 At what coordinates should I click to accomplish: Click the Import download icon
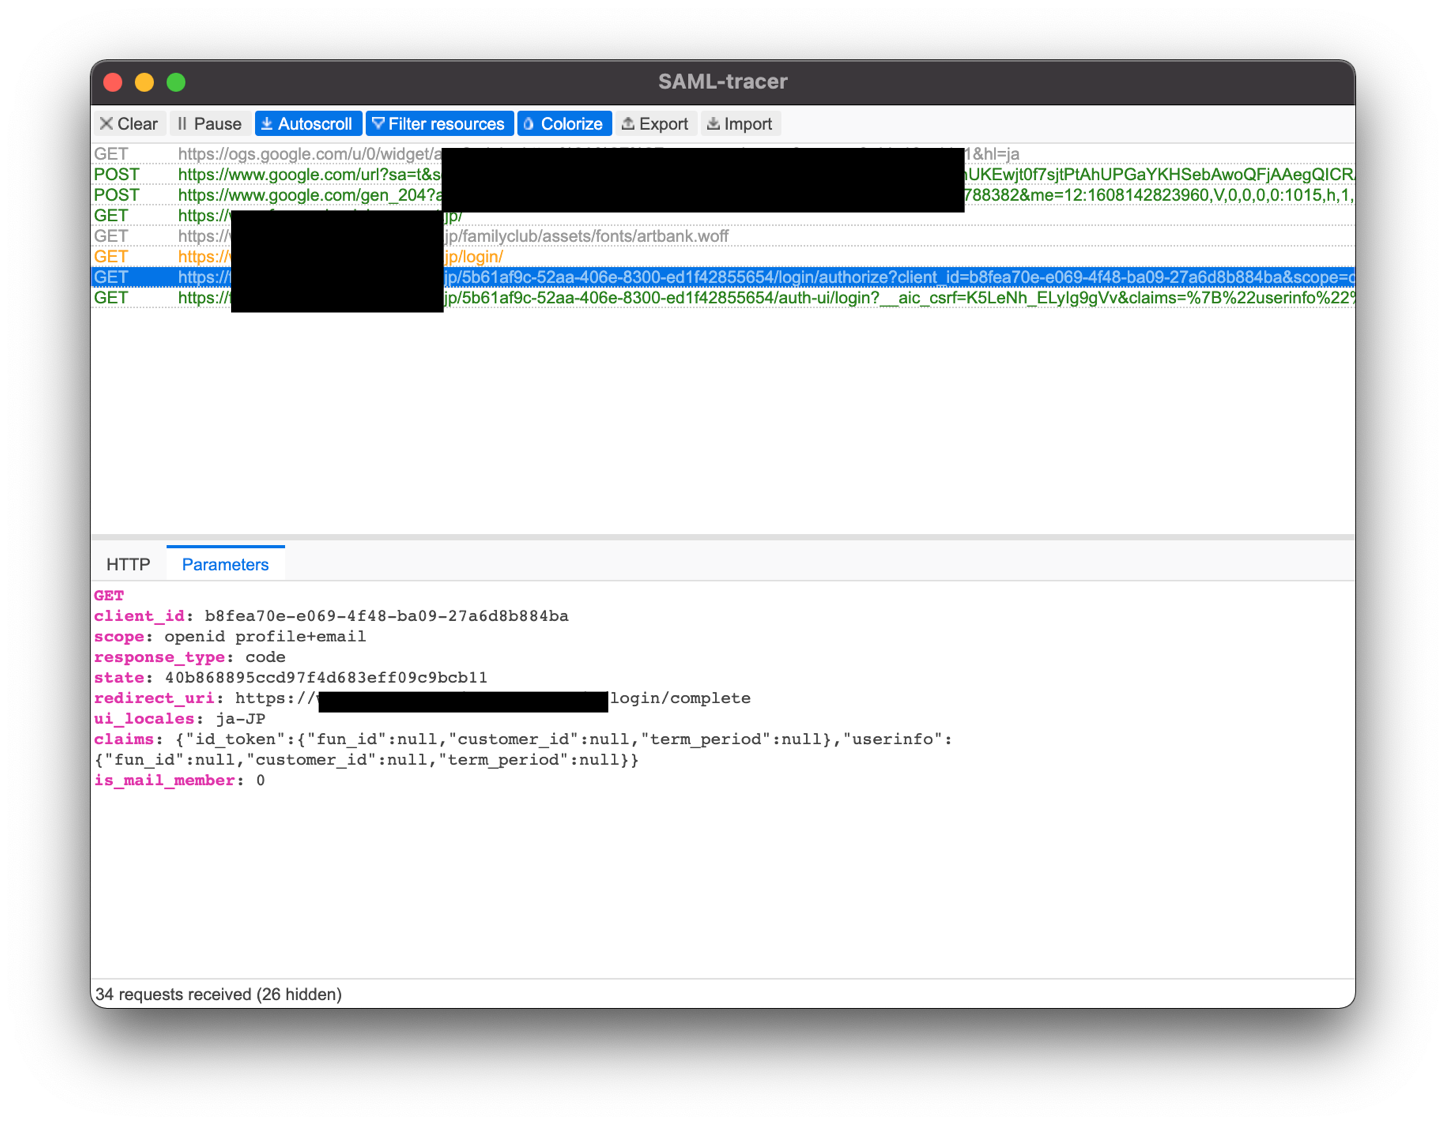click(713, 124)
